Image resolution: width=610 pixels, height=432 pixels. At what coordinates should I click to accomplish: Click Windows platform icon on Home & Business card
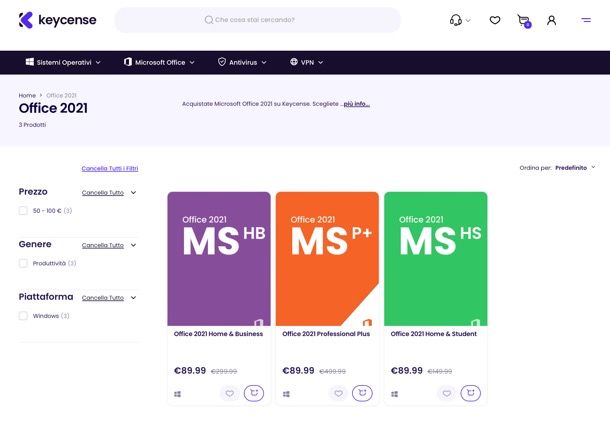pyautogui.click(x=177, y=394)
